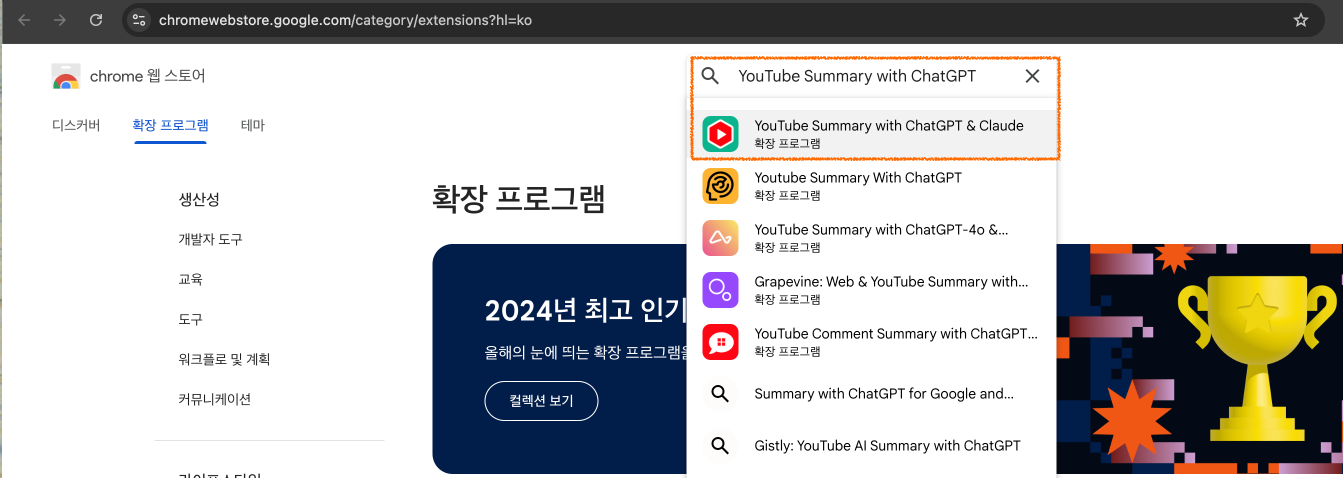This screenshot has width=1343, height=478.
Task: Select Youtube Summary With ChatGPT suggestion
Action: point(872,186)
